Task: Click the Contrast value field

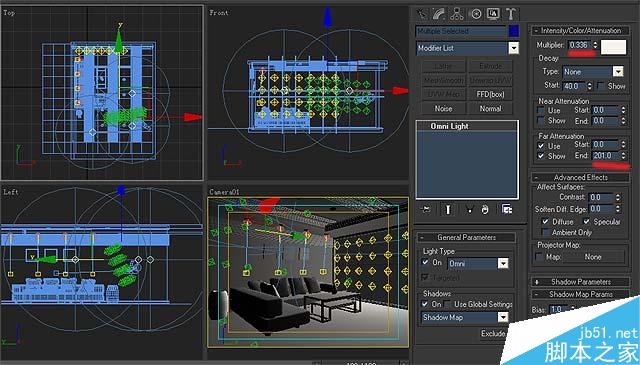Action: pos(601,197)
